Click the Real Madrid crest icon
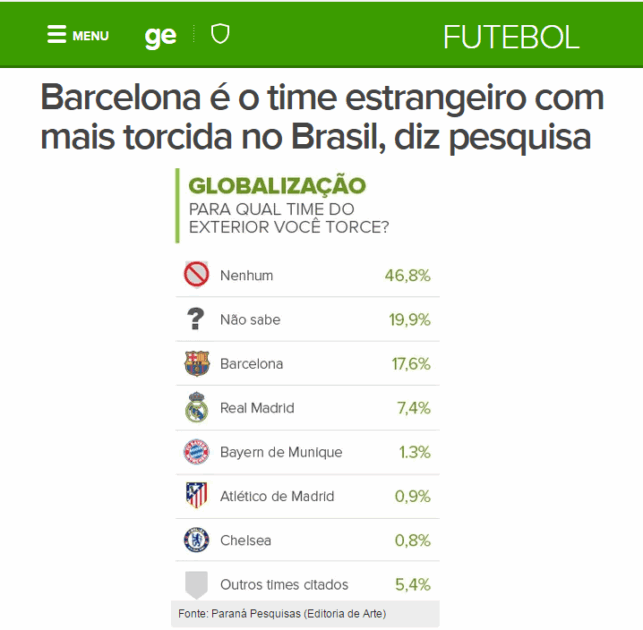This screenshot has height=630, width=643. 197,407
